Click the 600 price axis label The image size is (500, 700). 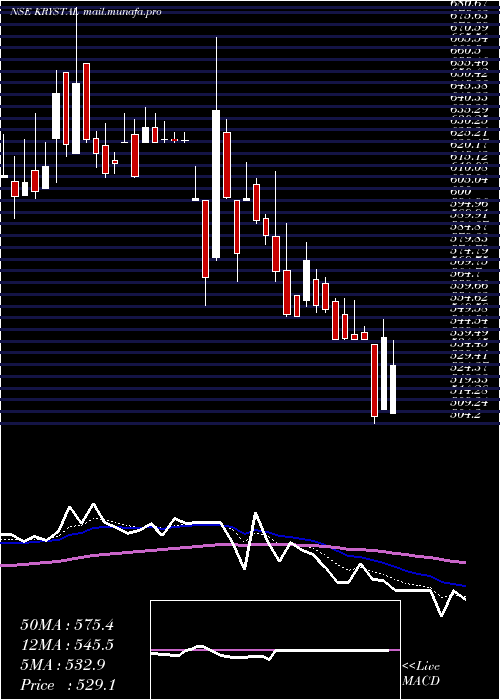pyautogui.click(x=462, y=192)
